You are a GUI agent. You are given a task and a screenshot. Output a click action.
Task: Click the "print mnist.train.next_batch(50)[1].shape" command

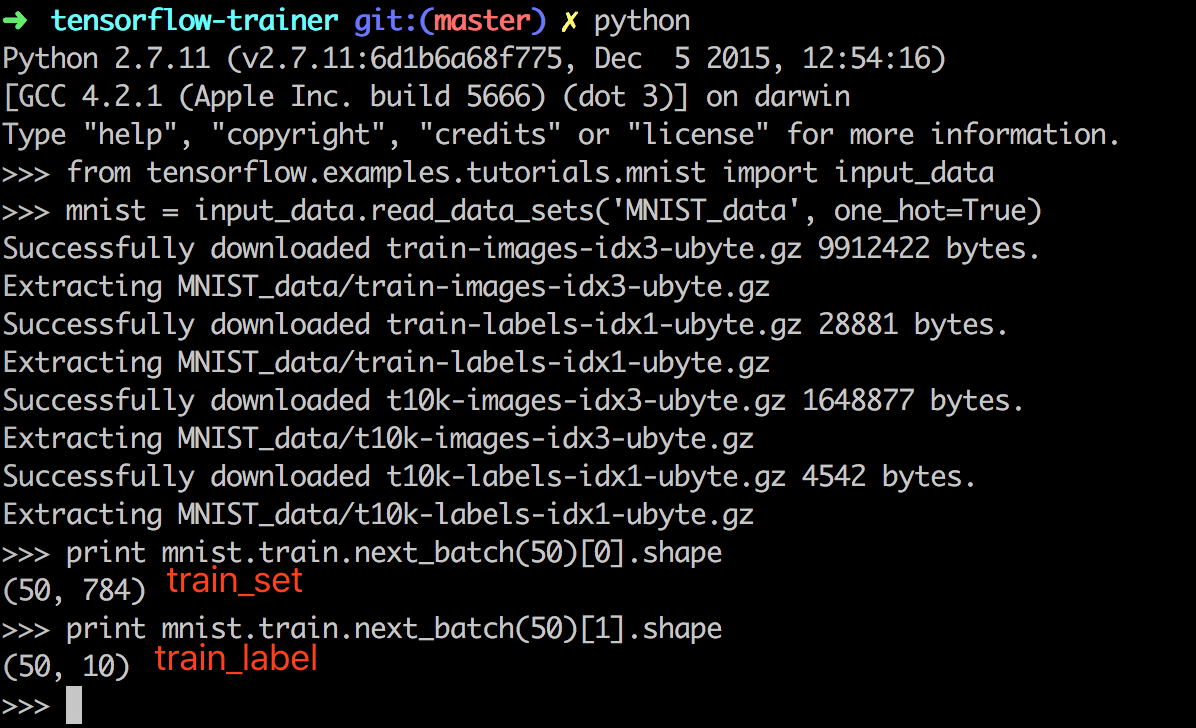click(x=394, y=630)
